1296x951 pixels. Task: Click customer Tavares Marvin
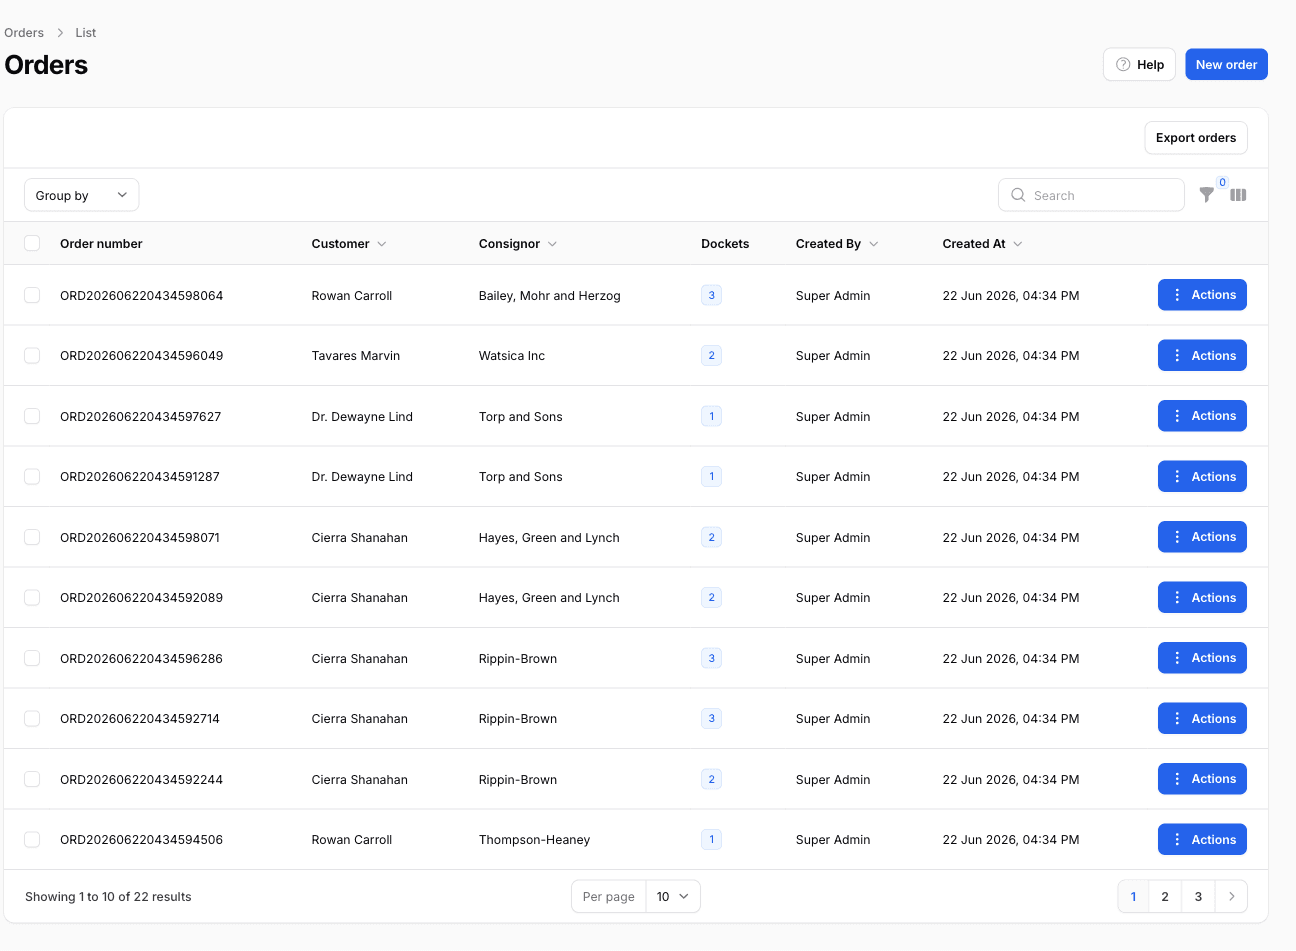355,356
